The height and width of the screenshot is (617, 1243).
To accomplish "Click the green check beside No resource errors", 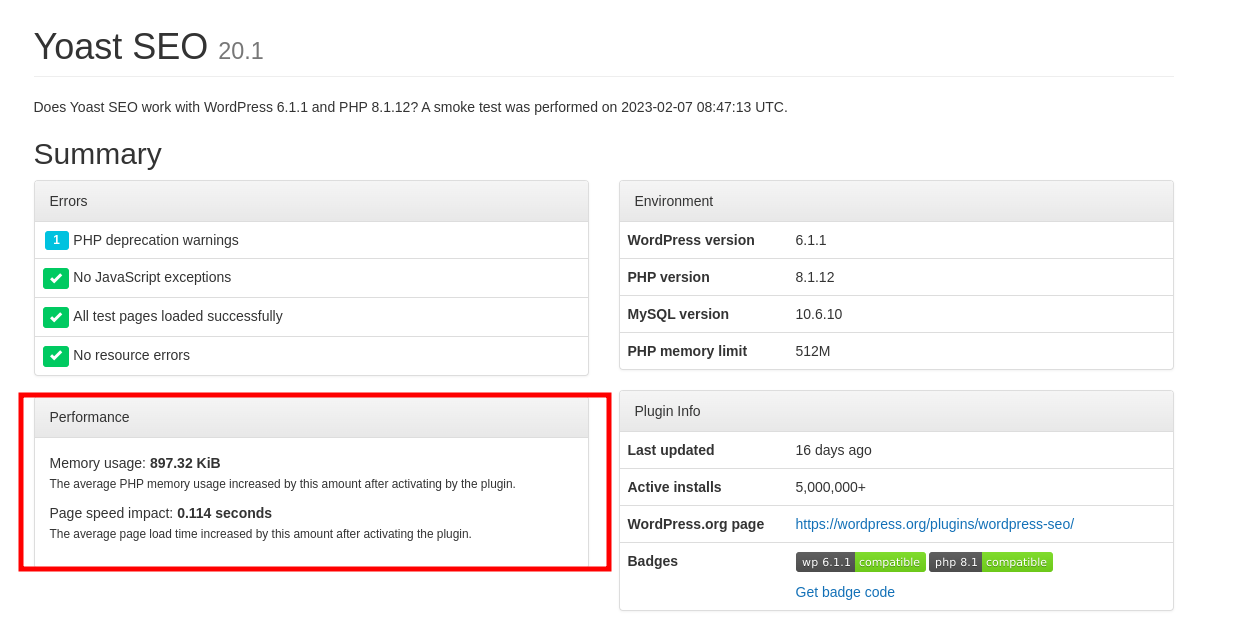I will [x=56, y=356].
